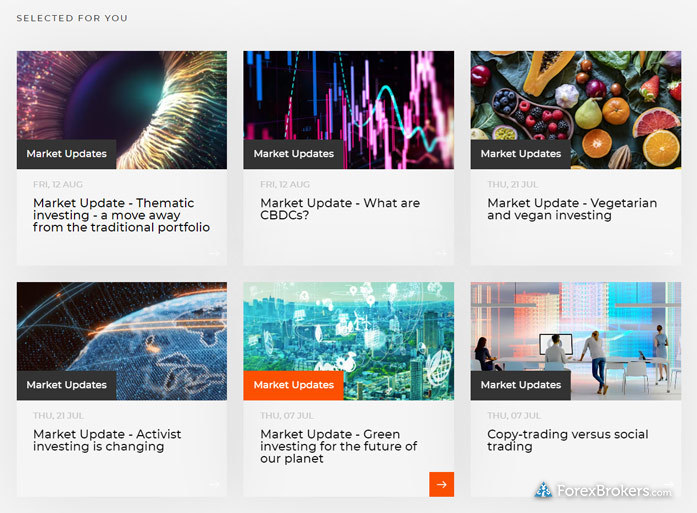Click the FRI, 12 AUG date on Thematic card
Image resolution: width=697 pixels, height=513 pixels.
58,184
